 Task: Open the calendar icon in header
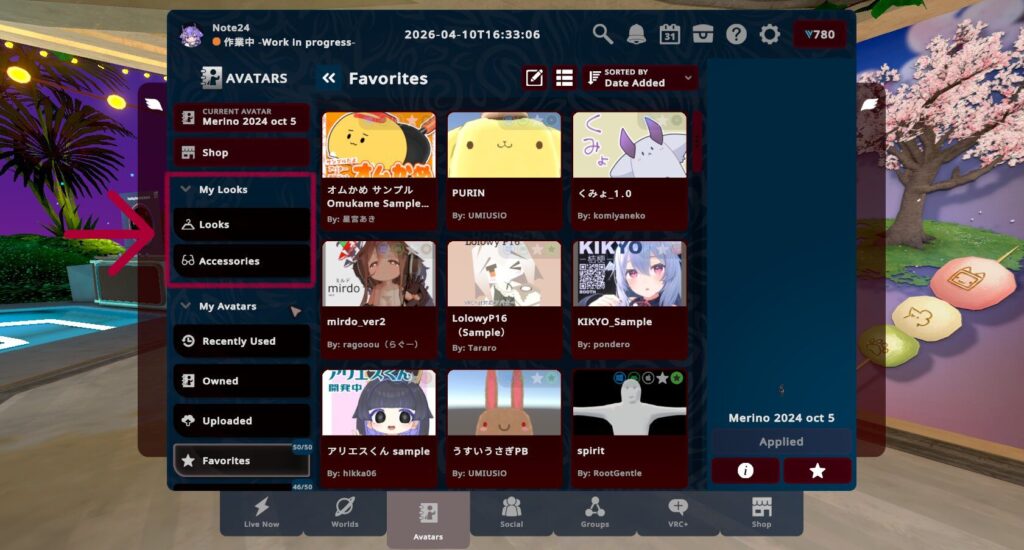pos(670,34)
